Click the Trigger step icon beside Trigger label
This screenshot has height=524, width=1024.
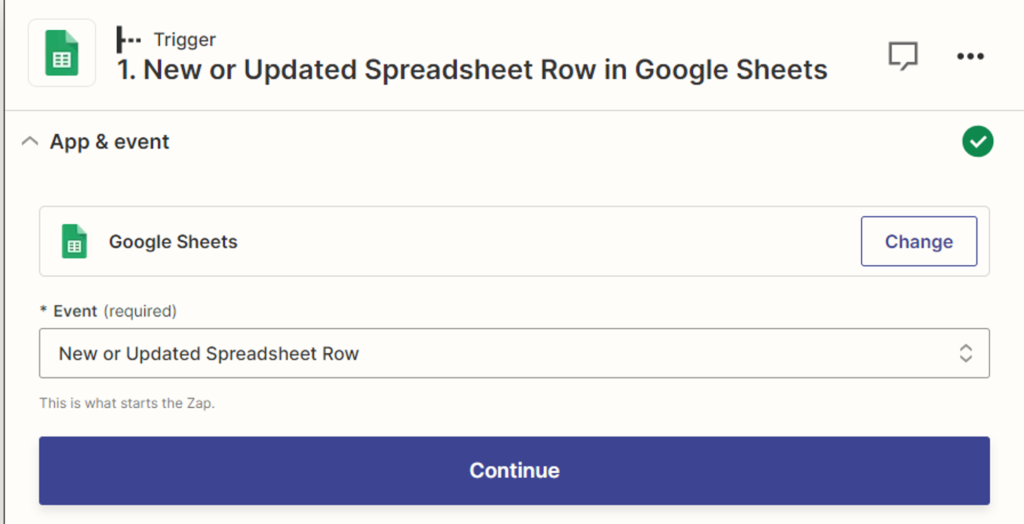pos(129,40)
